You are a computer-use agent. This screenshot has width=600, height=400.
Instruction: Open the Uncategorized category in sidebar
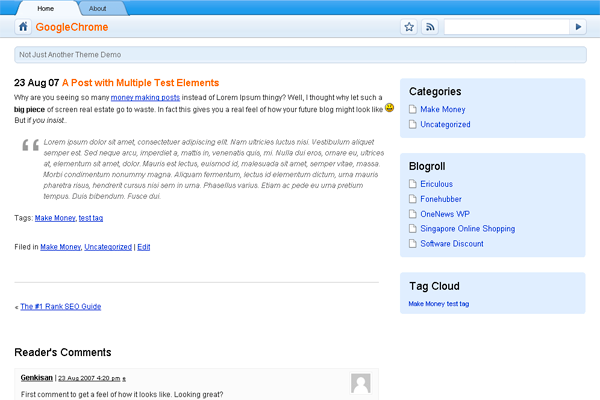pyautogui.click(x=445, y=124)
